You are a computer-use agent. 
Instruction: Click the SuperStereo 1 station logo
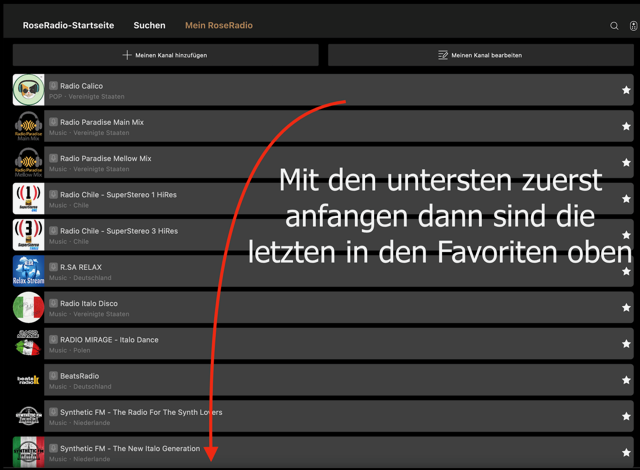coord(29,199)
